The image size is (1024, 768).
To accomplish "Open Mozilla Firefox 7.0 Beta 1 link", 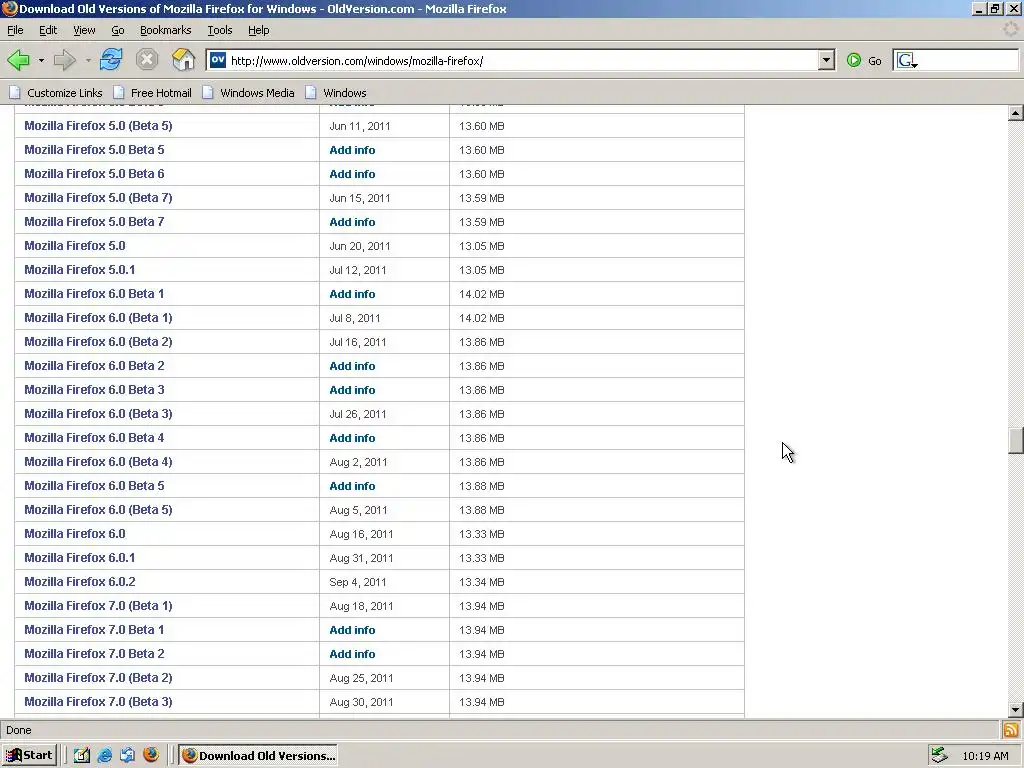I will point(94,630).
